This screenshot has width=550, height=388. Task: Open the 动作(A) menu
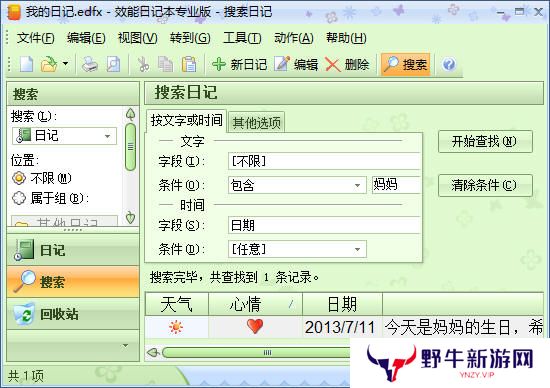pyautogui.click(x=294, y=38)
